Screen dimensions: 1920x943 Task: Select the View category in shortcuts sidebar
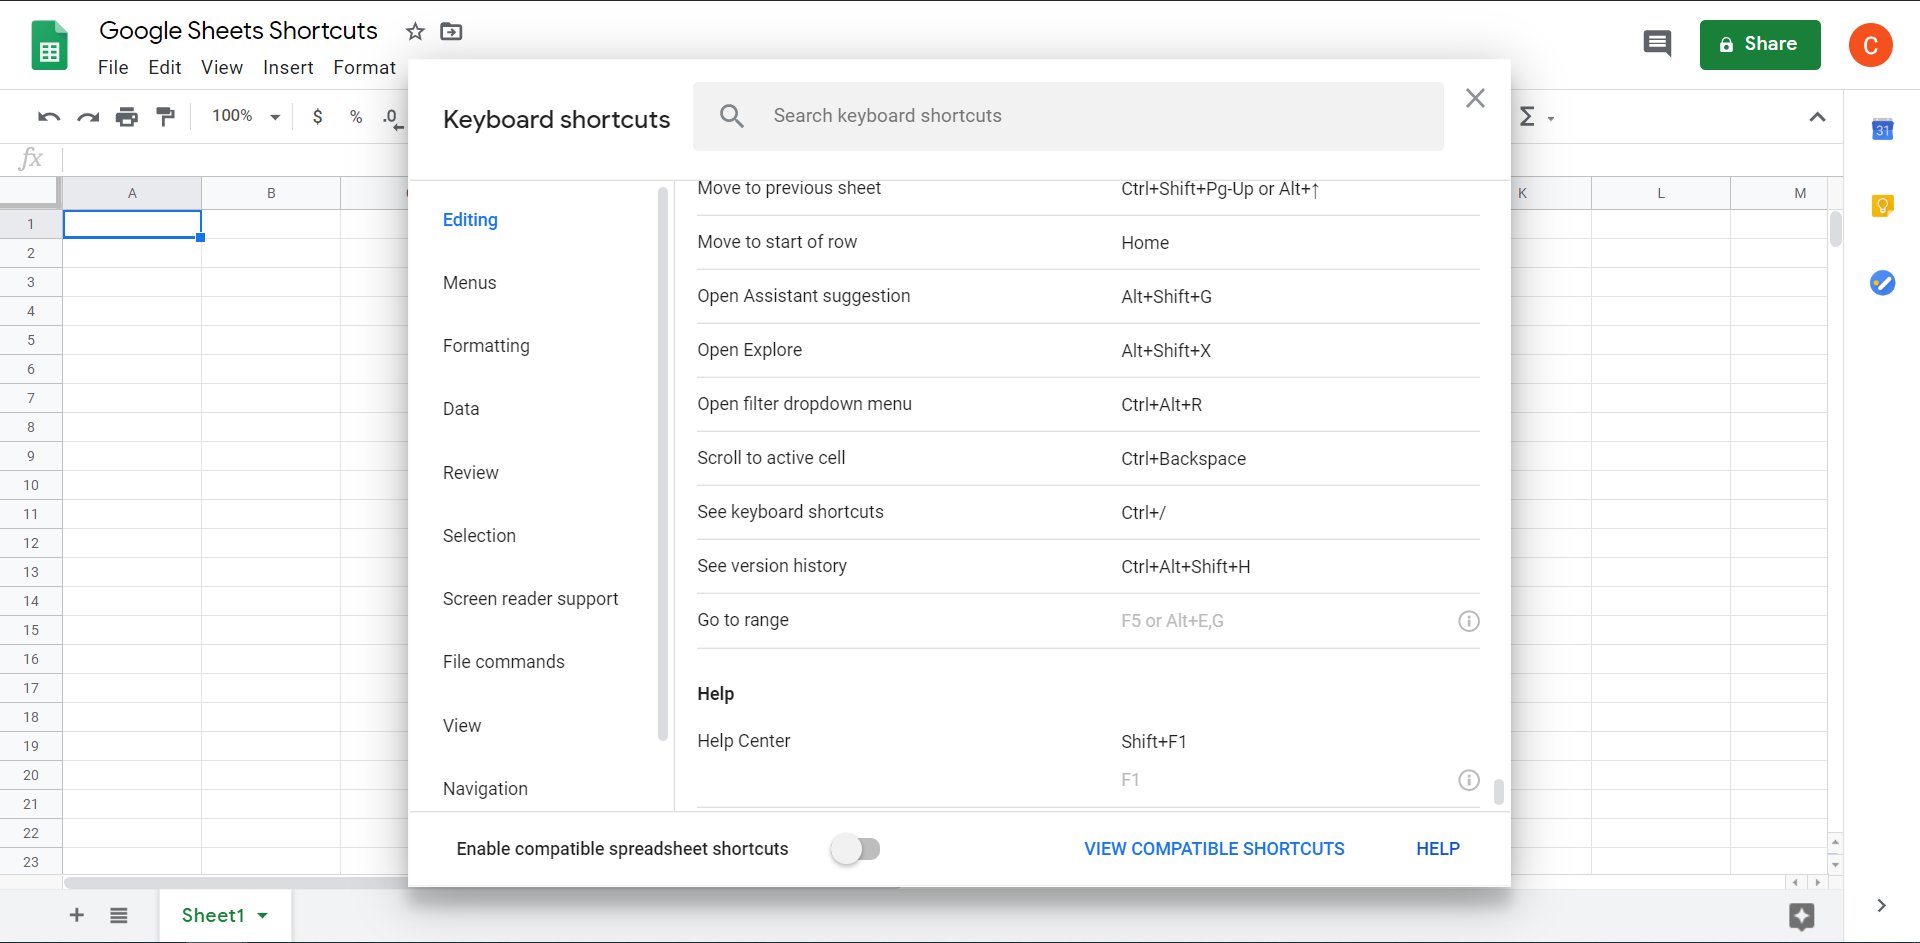point(462,726)
